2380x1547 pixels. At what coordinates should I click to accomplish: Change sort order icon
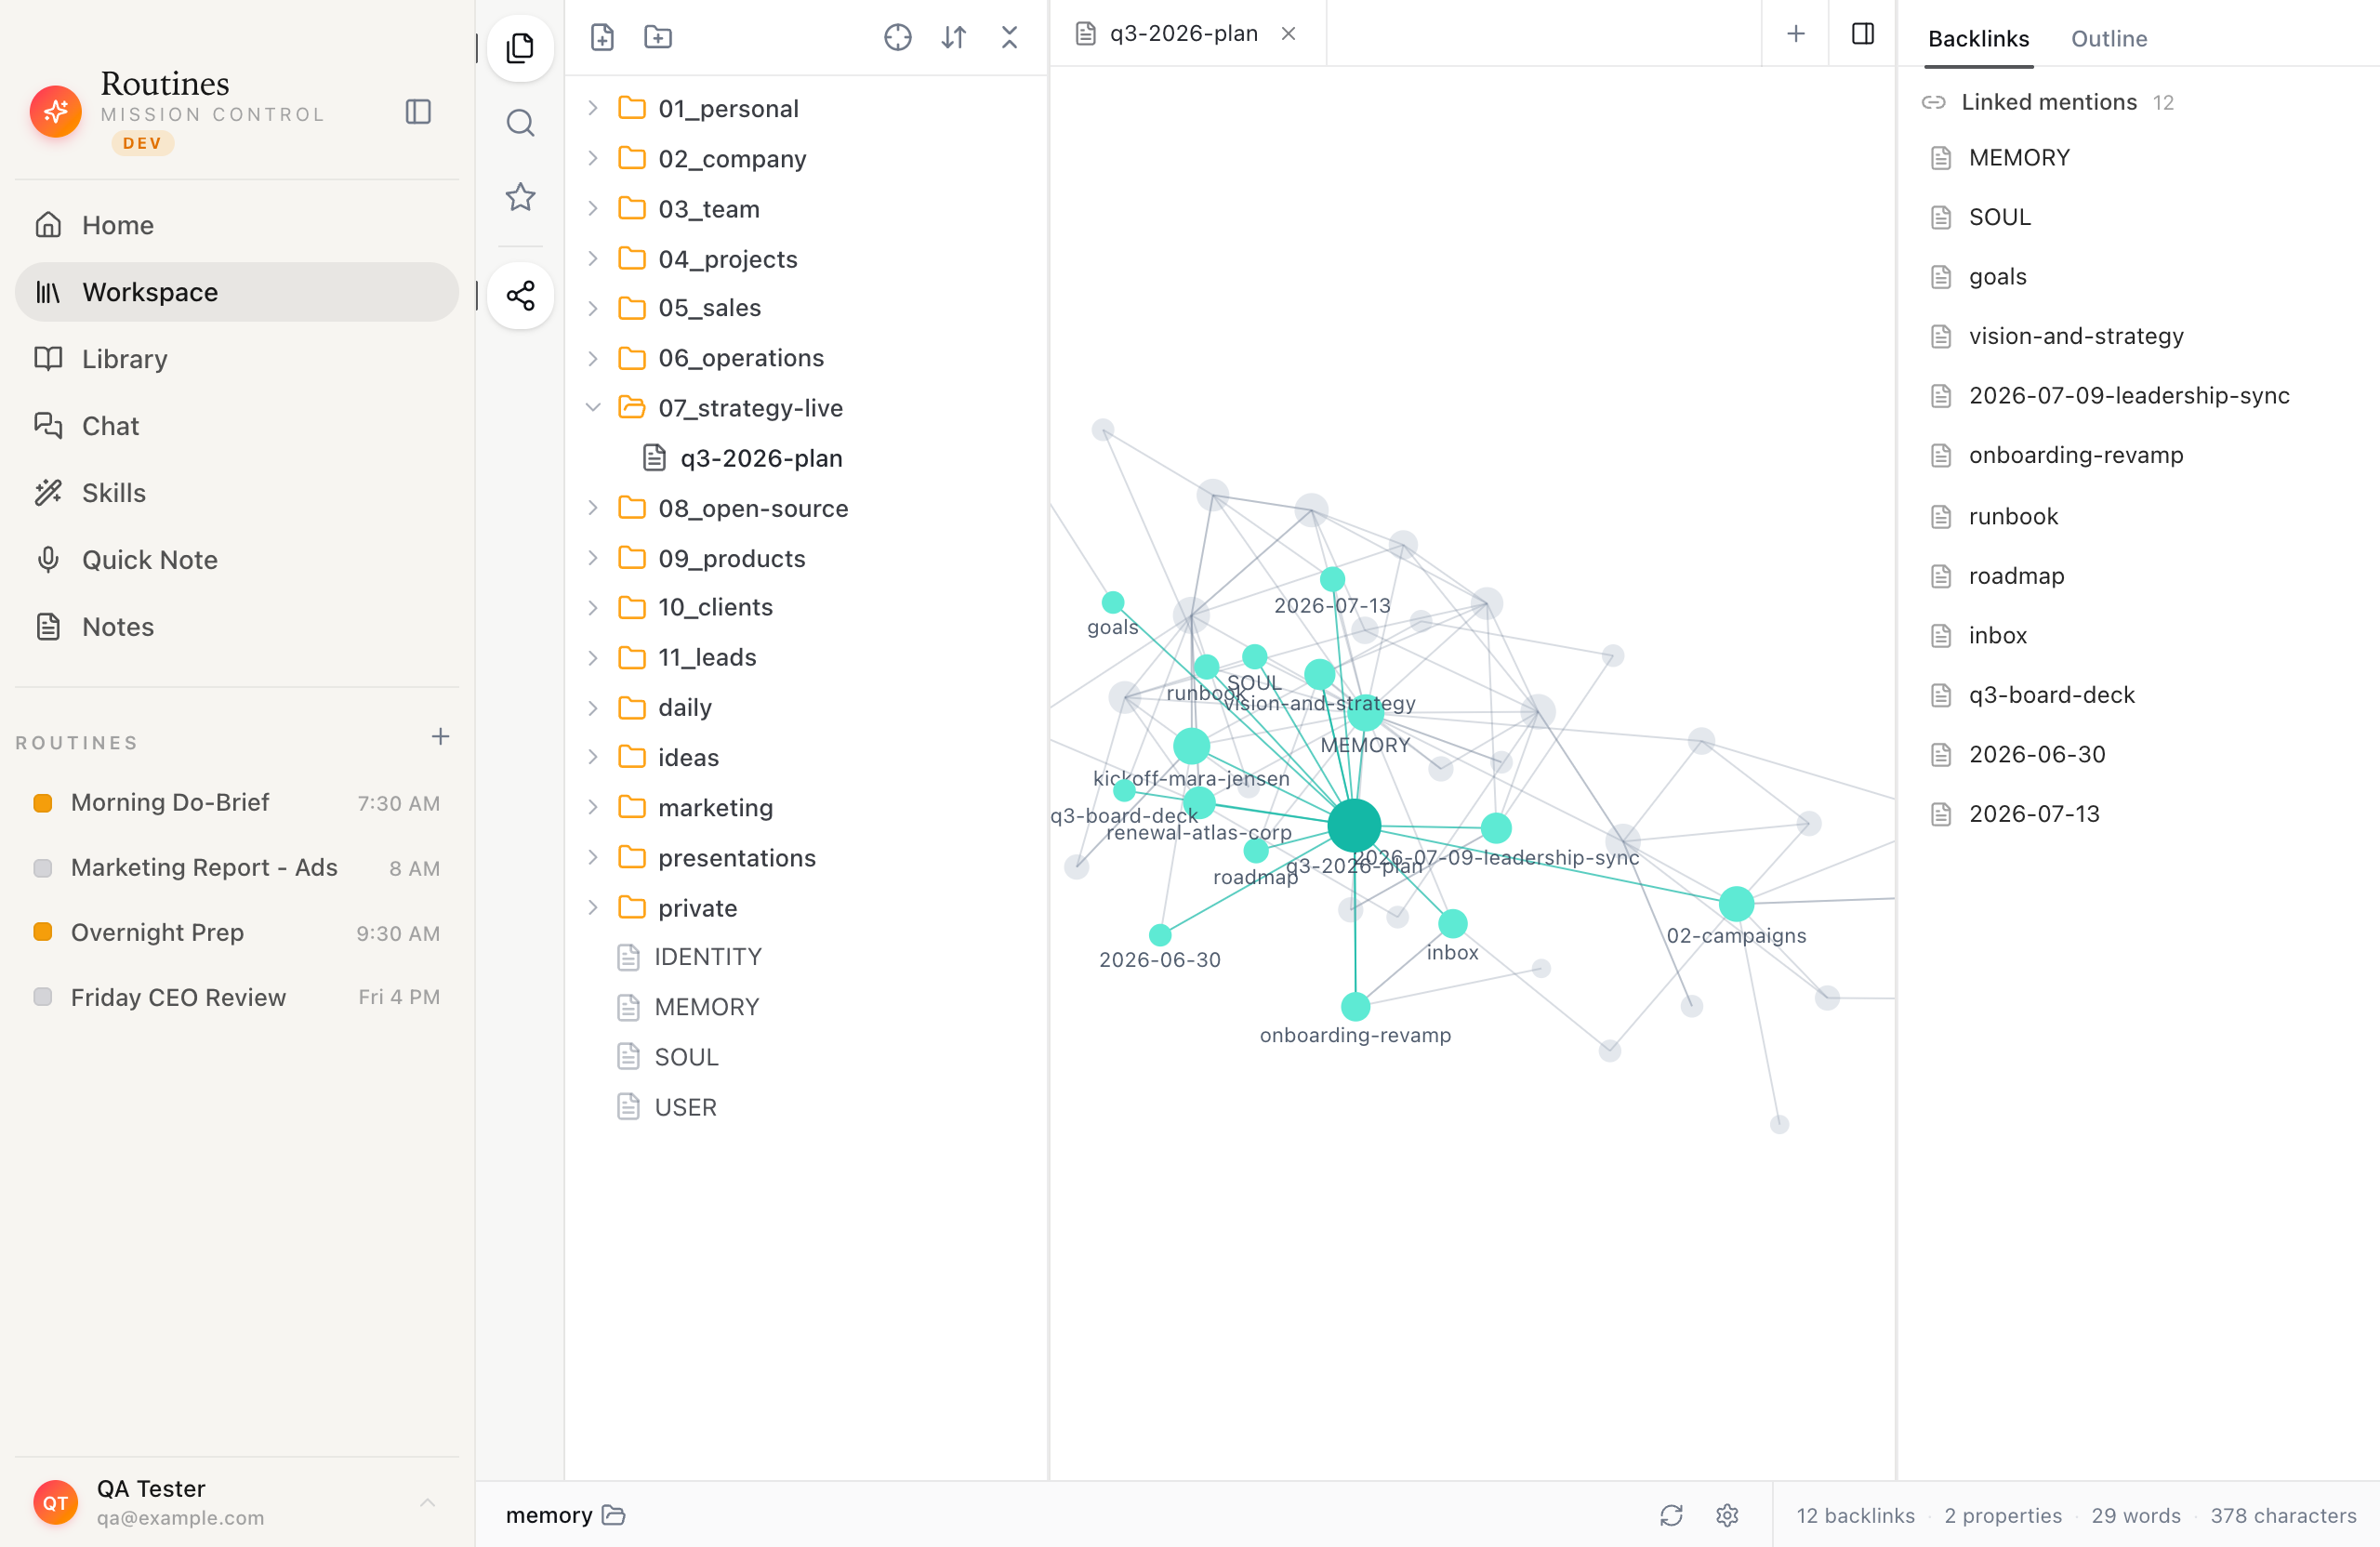[x=954, y=37]
